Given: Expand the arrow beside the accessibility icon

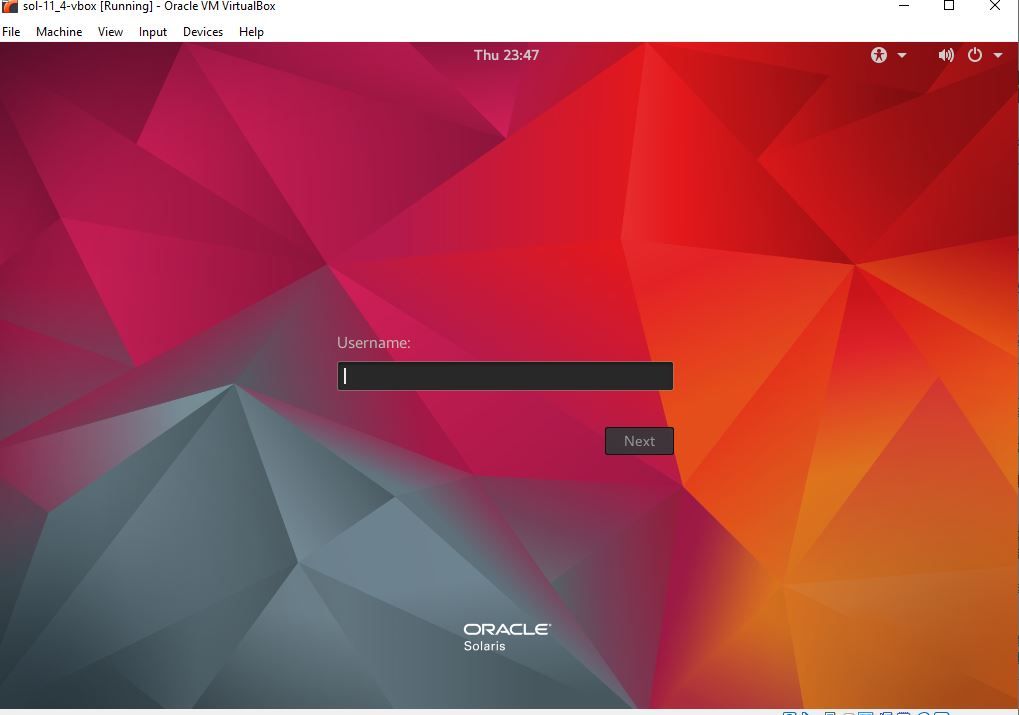Looking at the screenshot, I should pyautogui.click(x=902, y=55).
